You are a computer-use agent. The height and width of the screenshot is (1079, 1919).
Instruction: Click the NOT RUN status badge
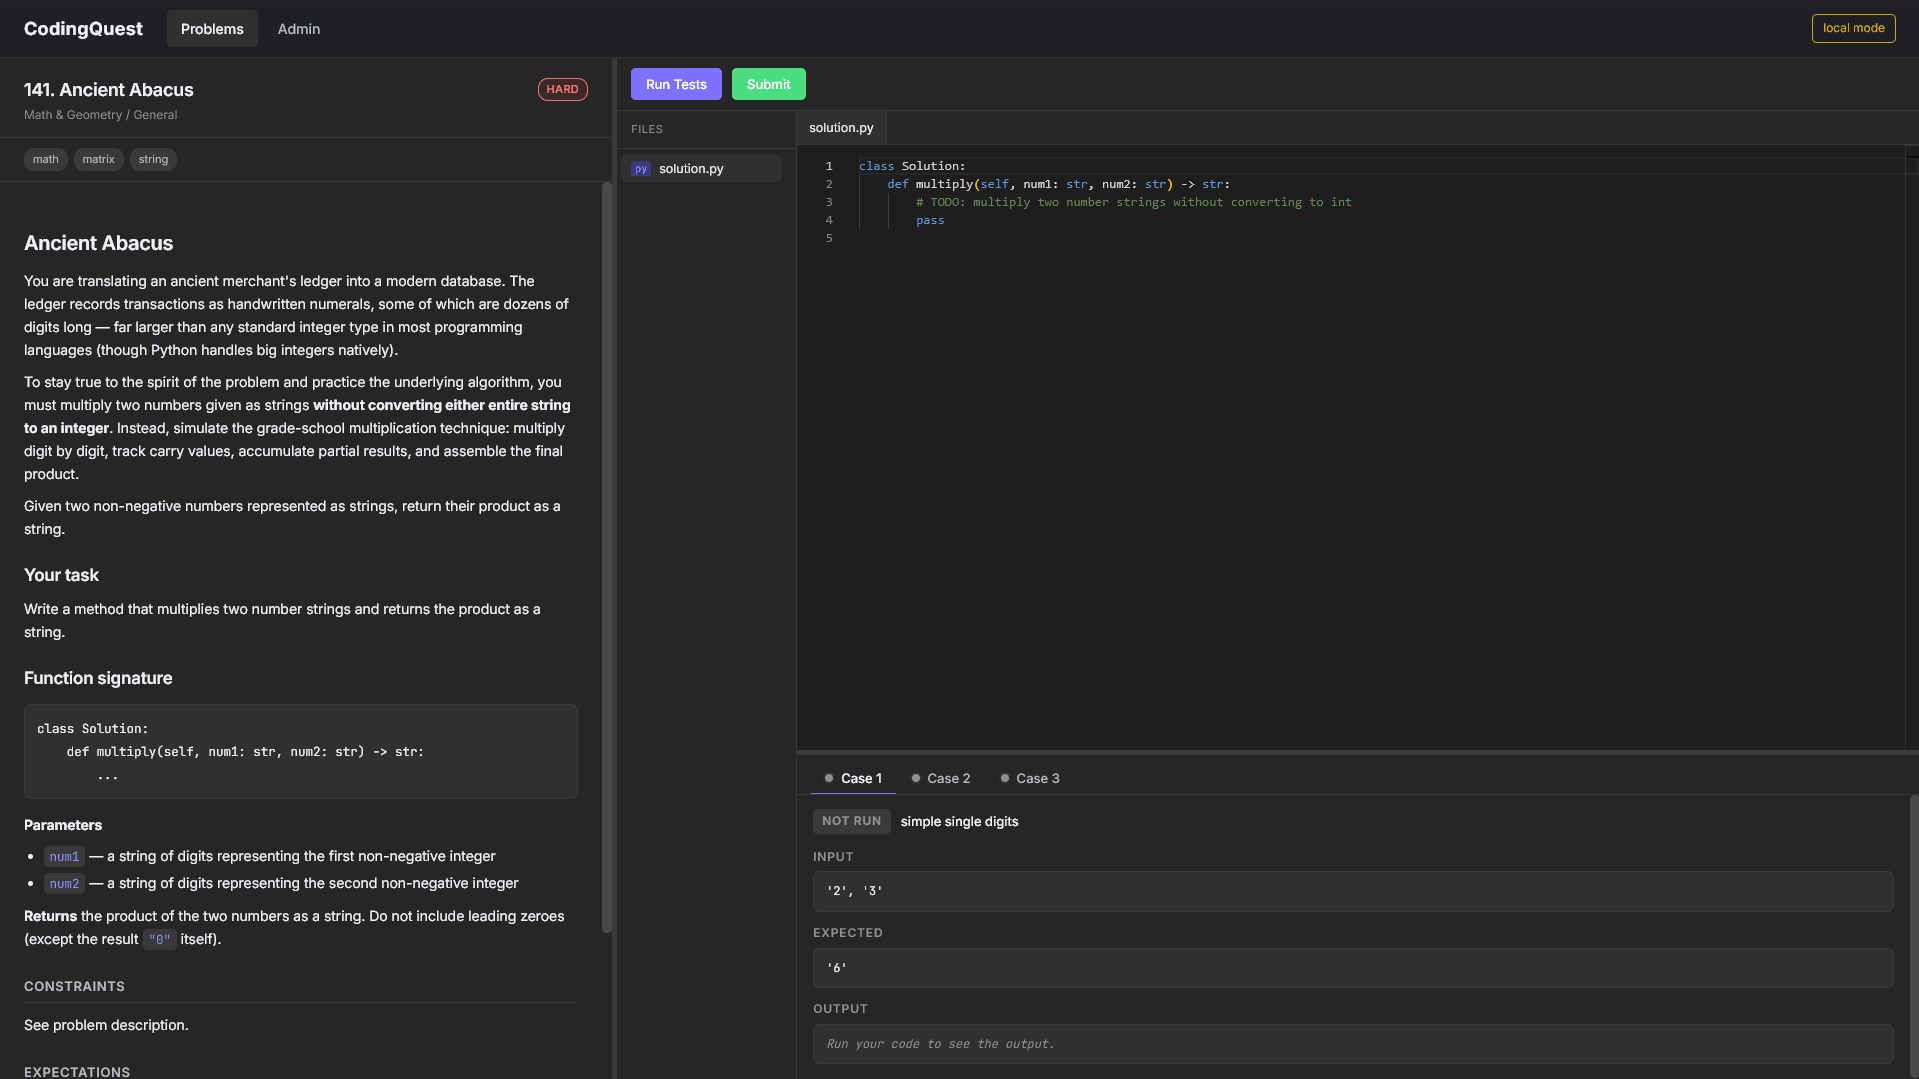point(851,821)
